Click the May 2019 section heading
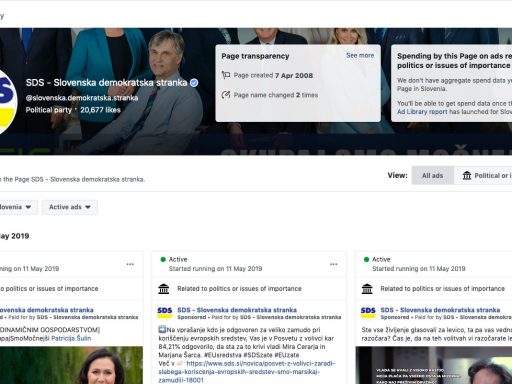The image size is (512, 384). pyautogui.click(x=14, y=236)
